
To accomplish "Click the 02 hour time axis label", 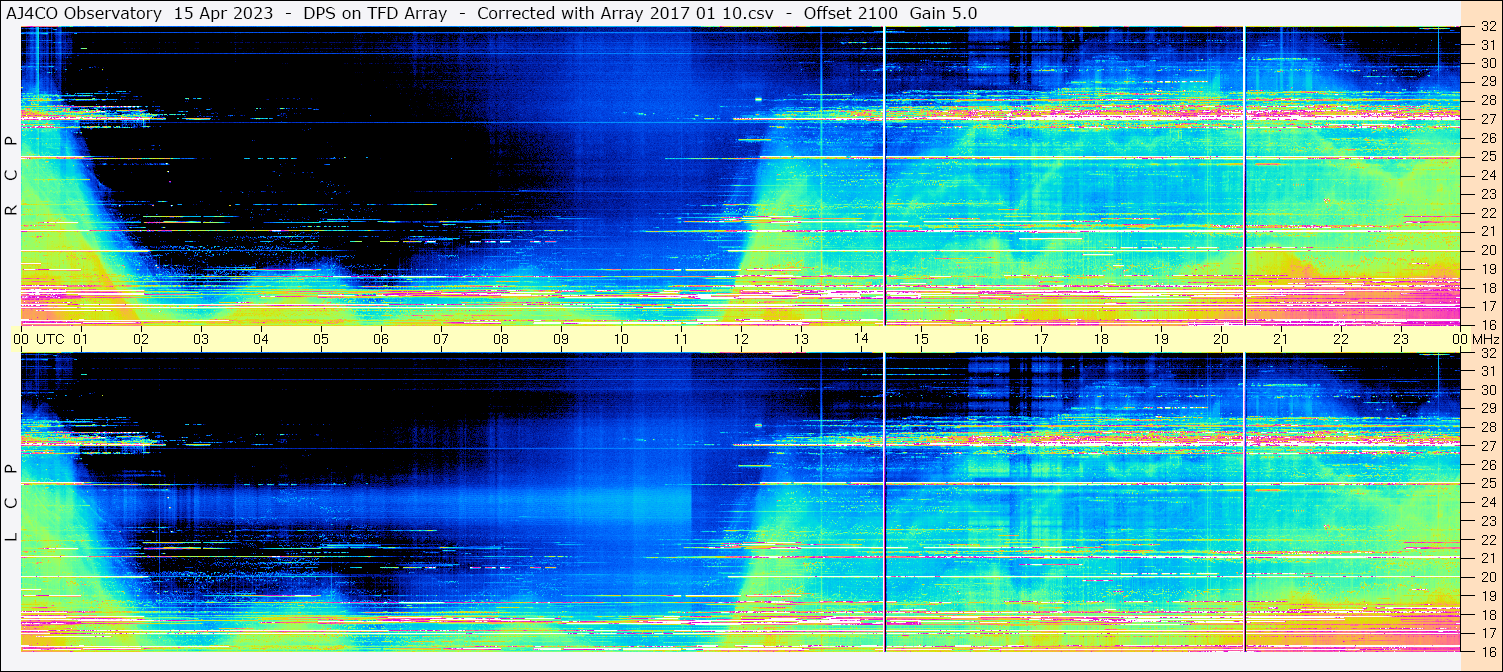I will (141, 339).
